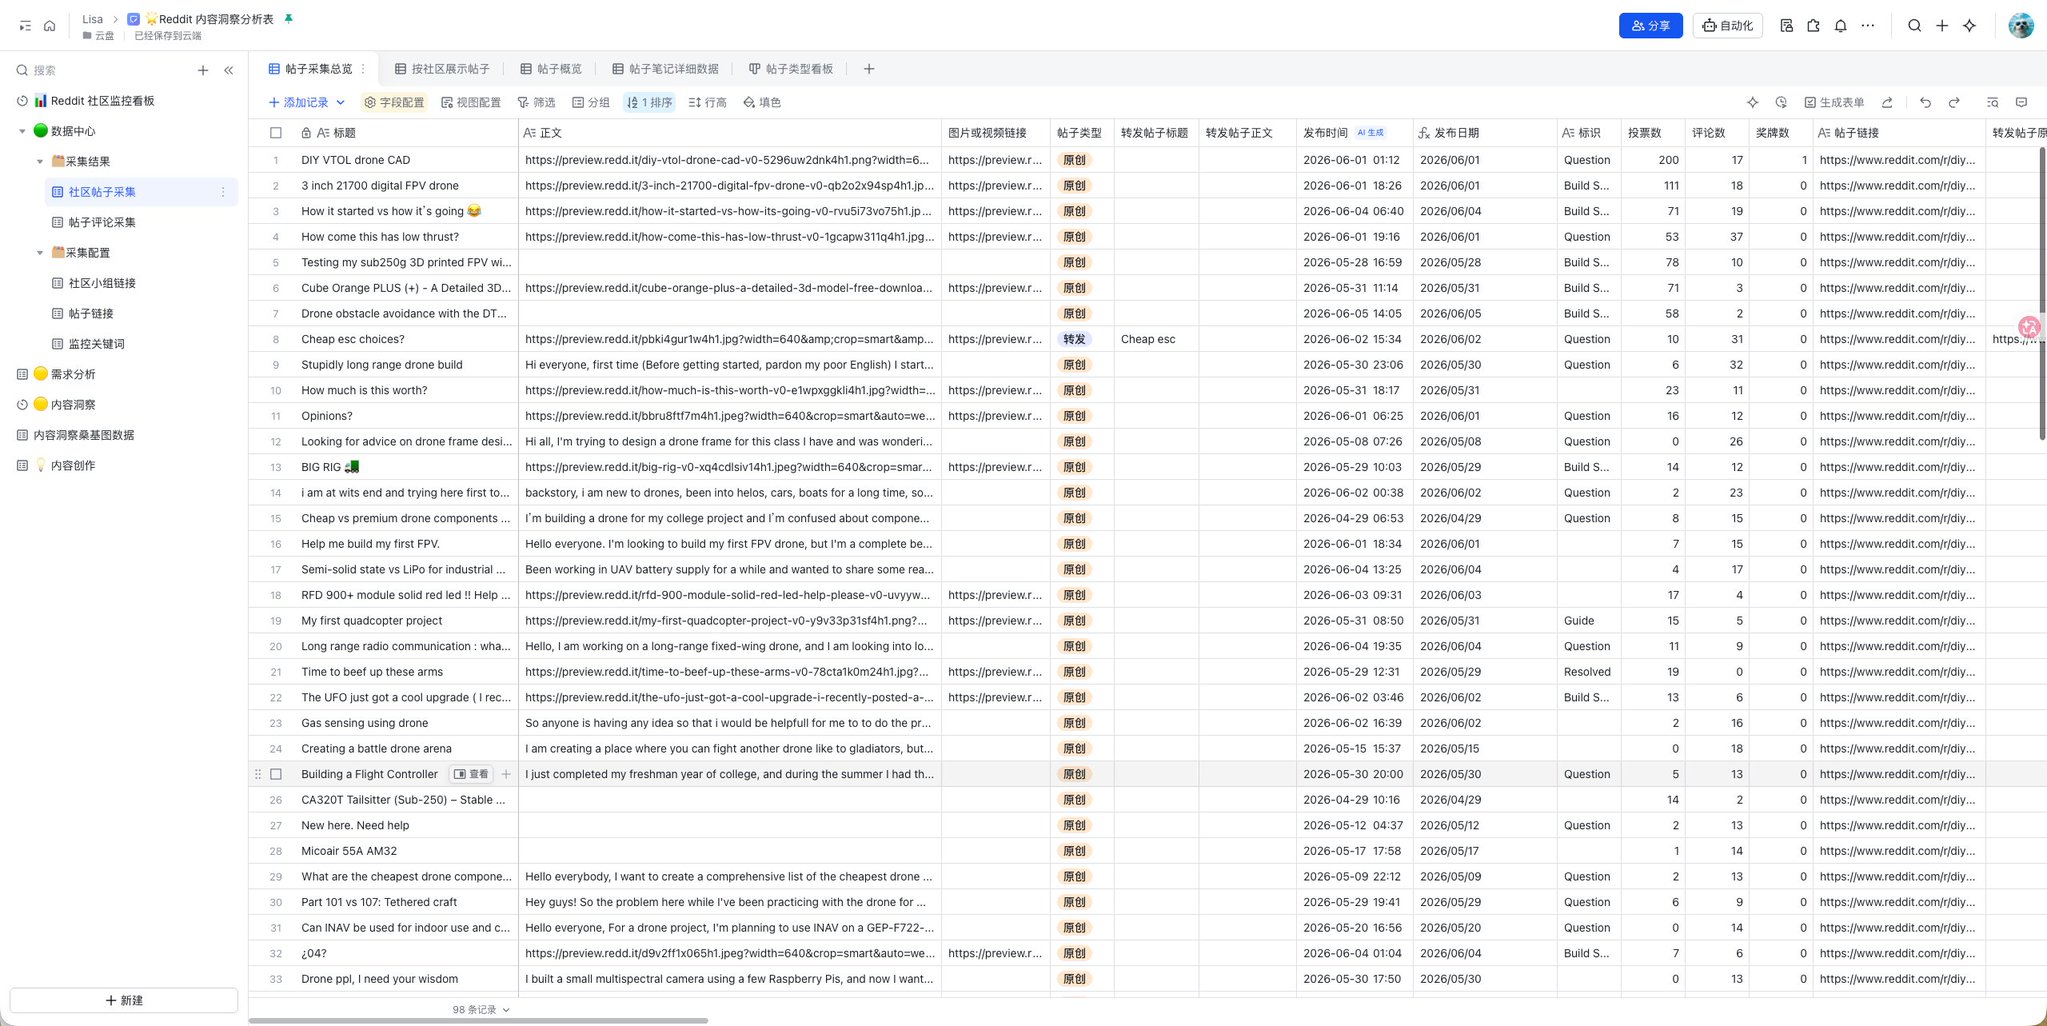Change row height (行高)
The height and width of the screenshot is (1026, 2047).
707,102
